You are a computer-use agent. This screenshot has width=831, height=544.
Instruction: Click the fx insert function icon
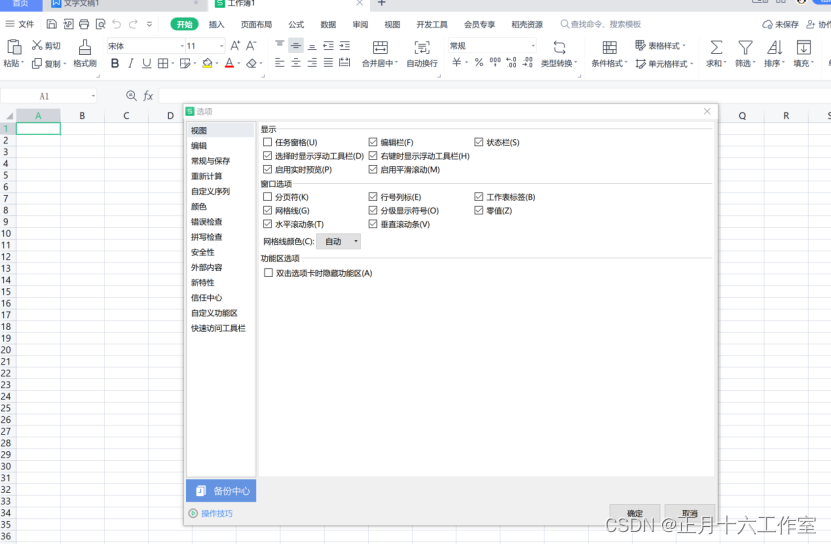(148, 96)
